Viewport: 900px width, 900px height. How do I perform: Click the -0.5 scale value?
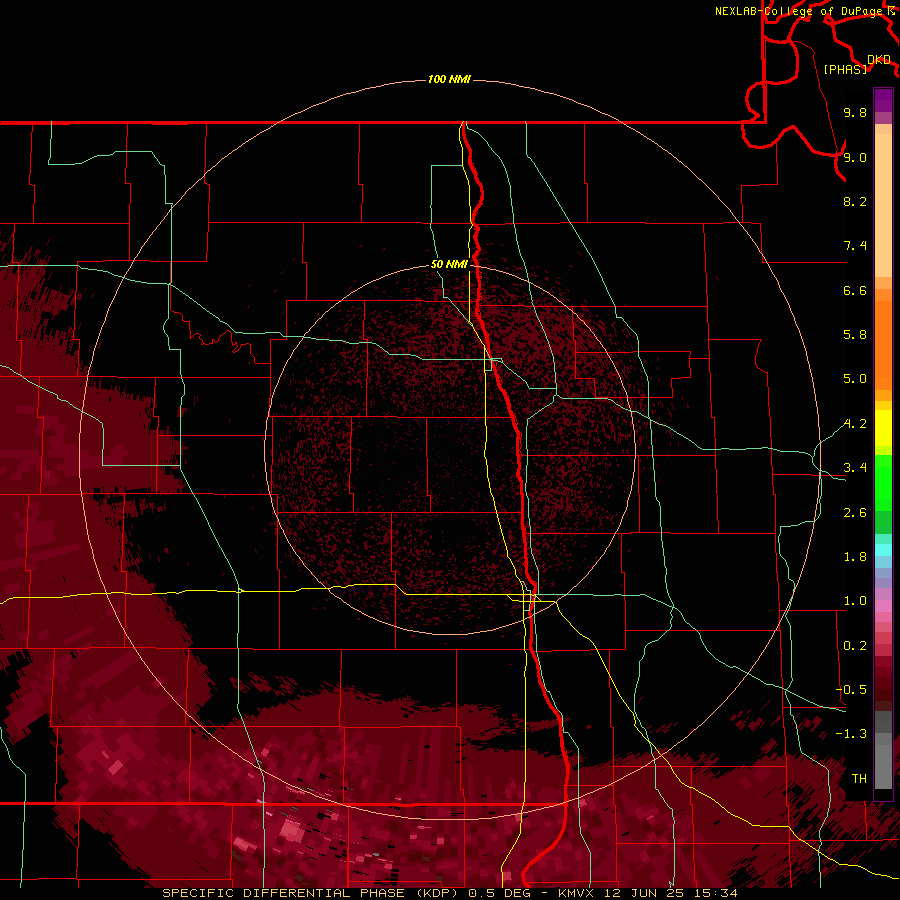[x=851, y=690]
